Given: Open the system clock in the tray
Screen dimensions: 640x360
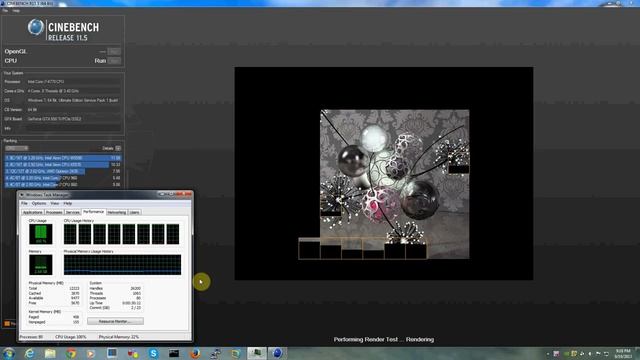Looking at the screenshot, I should (623, 353).
